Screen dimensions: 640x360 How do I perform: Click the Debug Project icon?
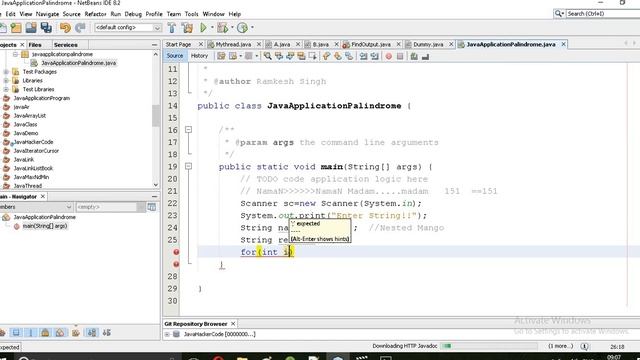click(222, 28)
